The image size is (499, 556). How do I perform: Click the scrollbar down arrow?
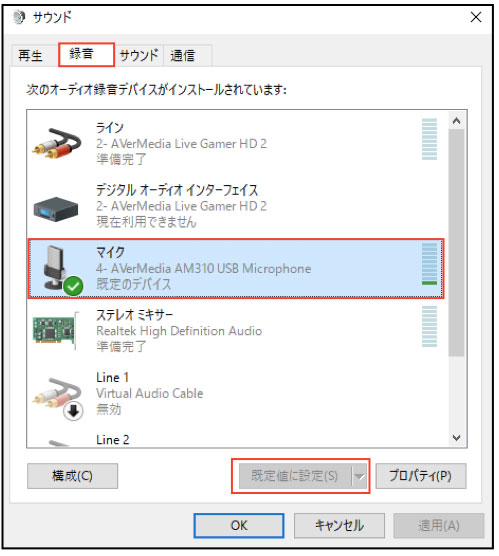[456, 438]
